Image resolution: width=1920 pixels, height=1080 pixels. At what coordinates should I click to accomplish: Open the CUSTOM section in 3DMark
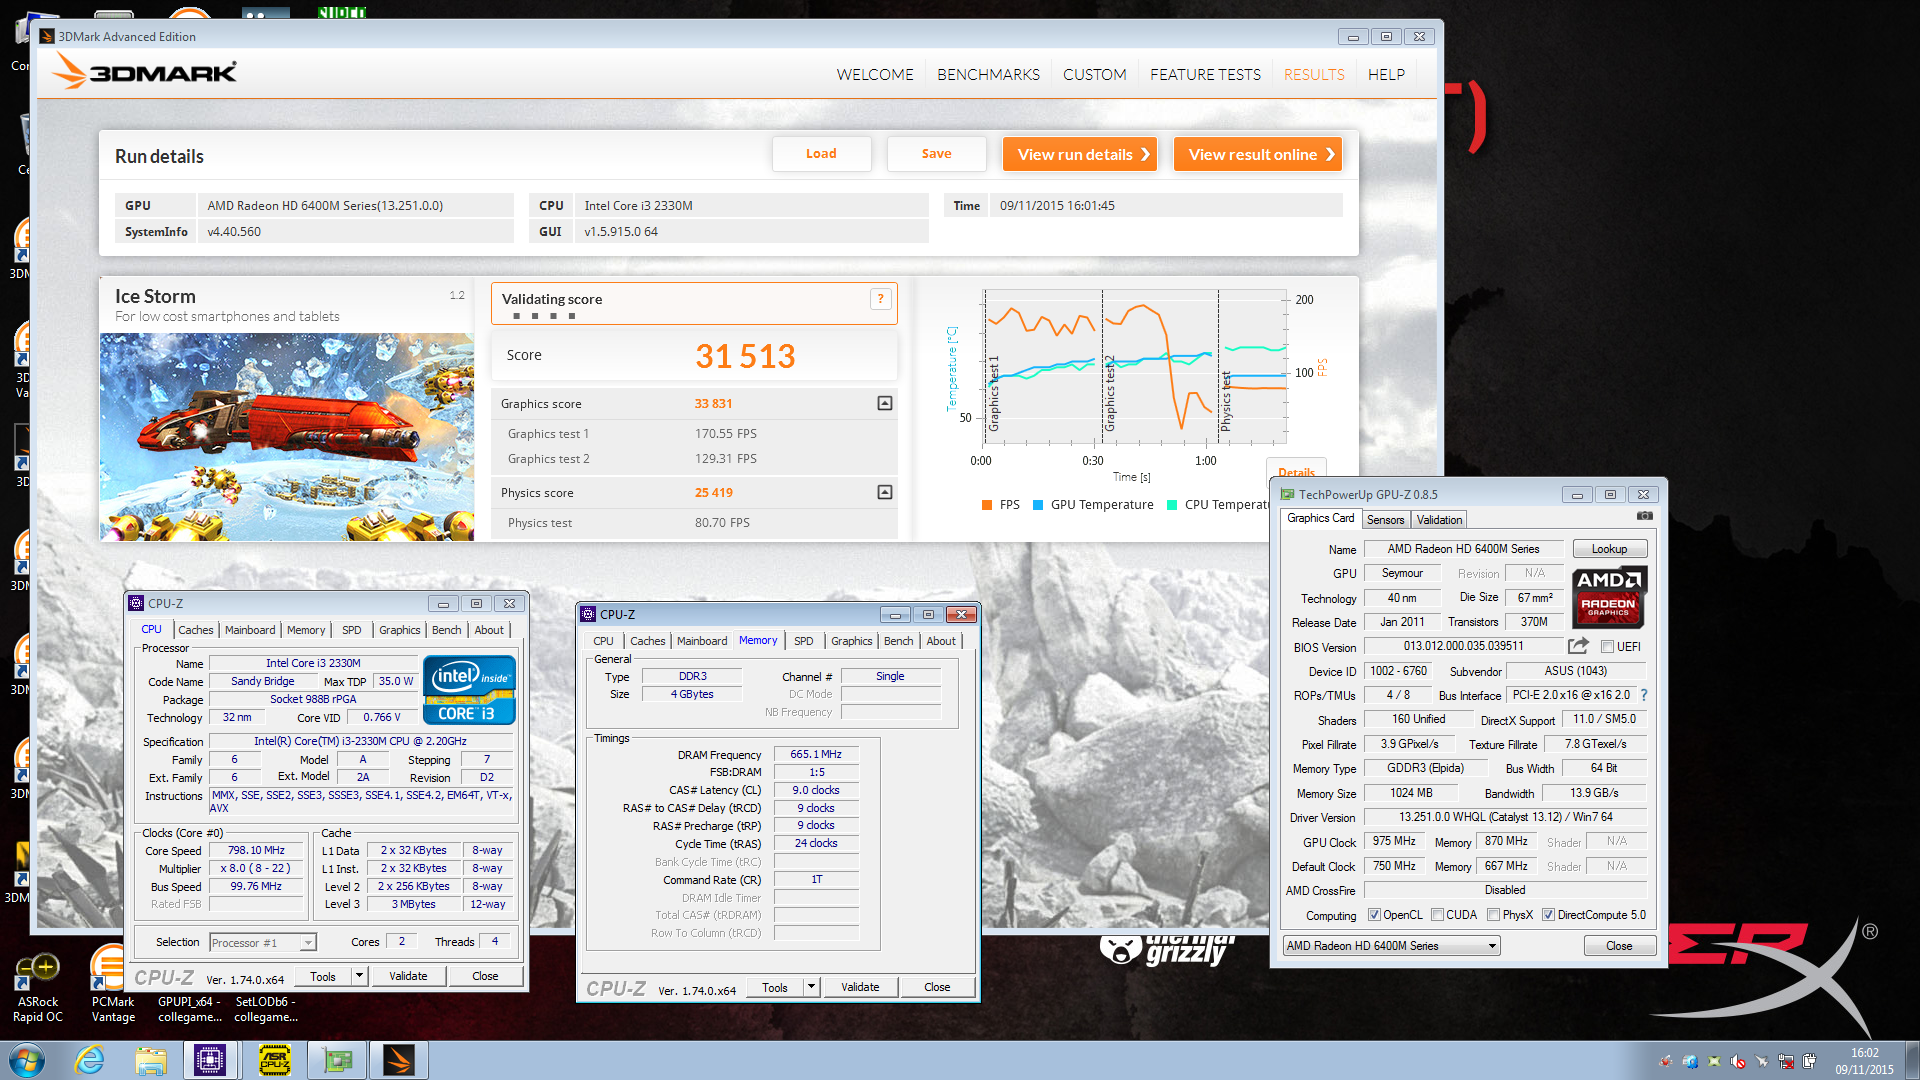click(x=1094, y=74)
